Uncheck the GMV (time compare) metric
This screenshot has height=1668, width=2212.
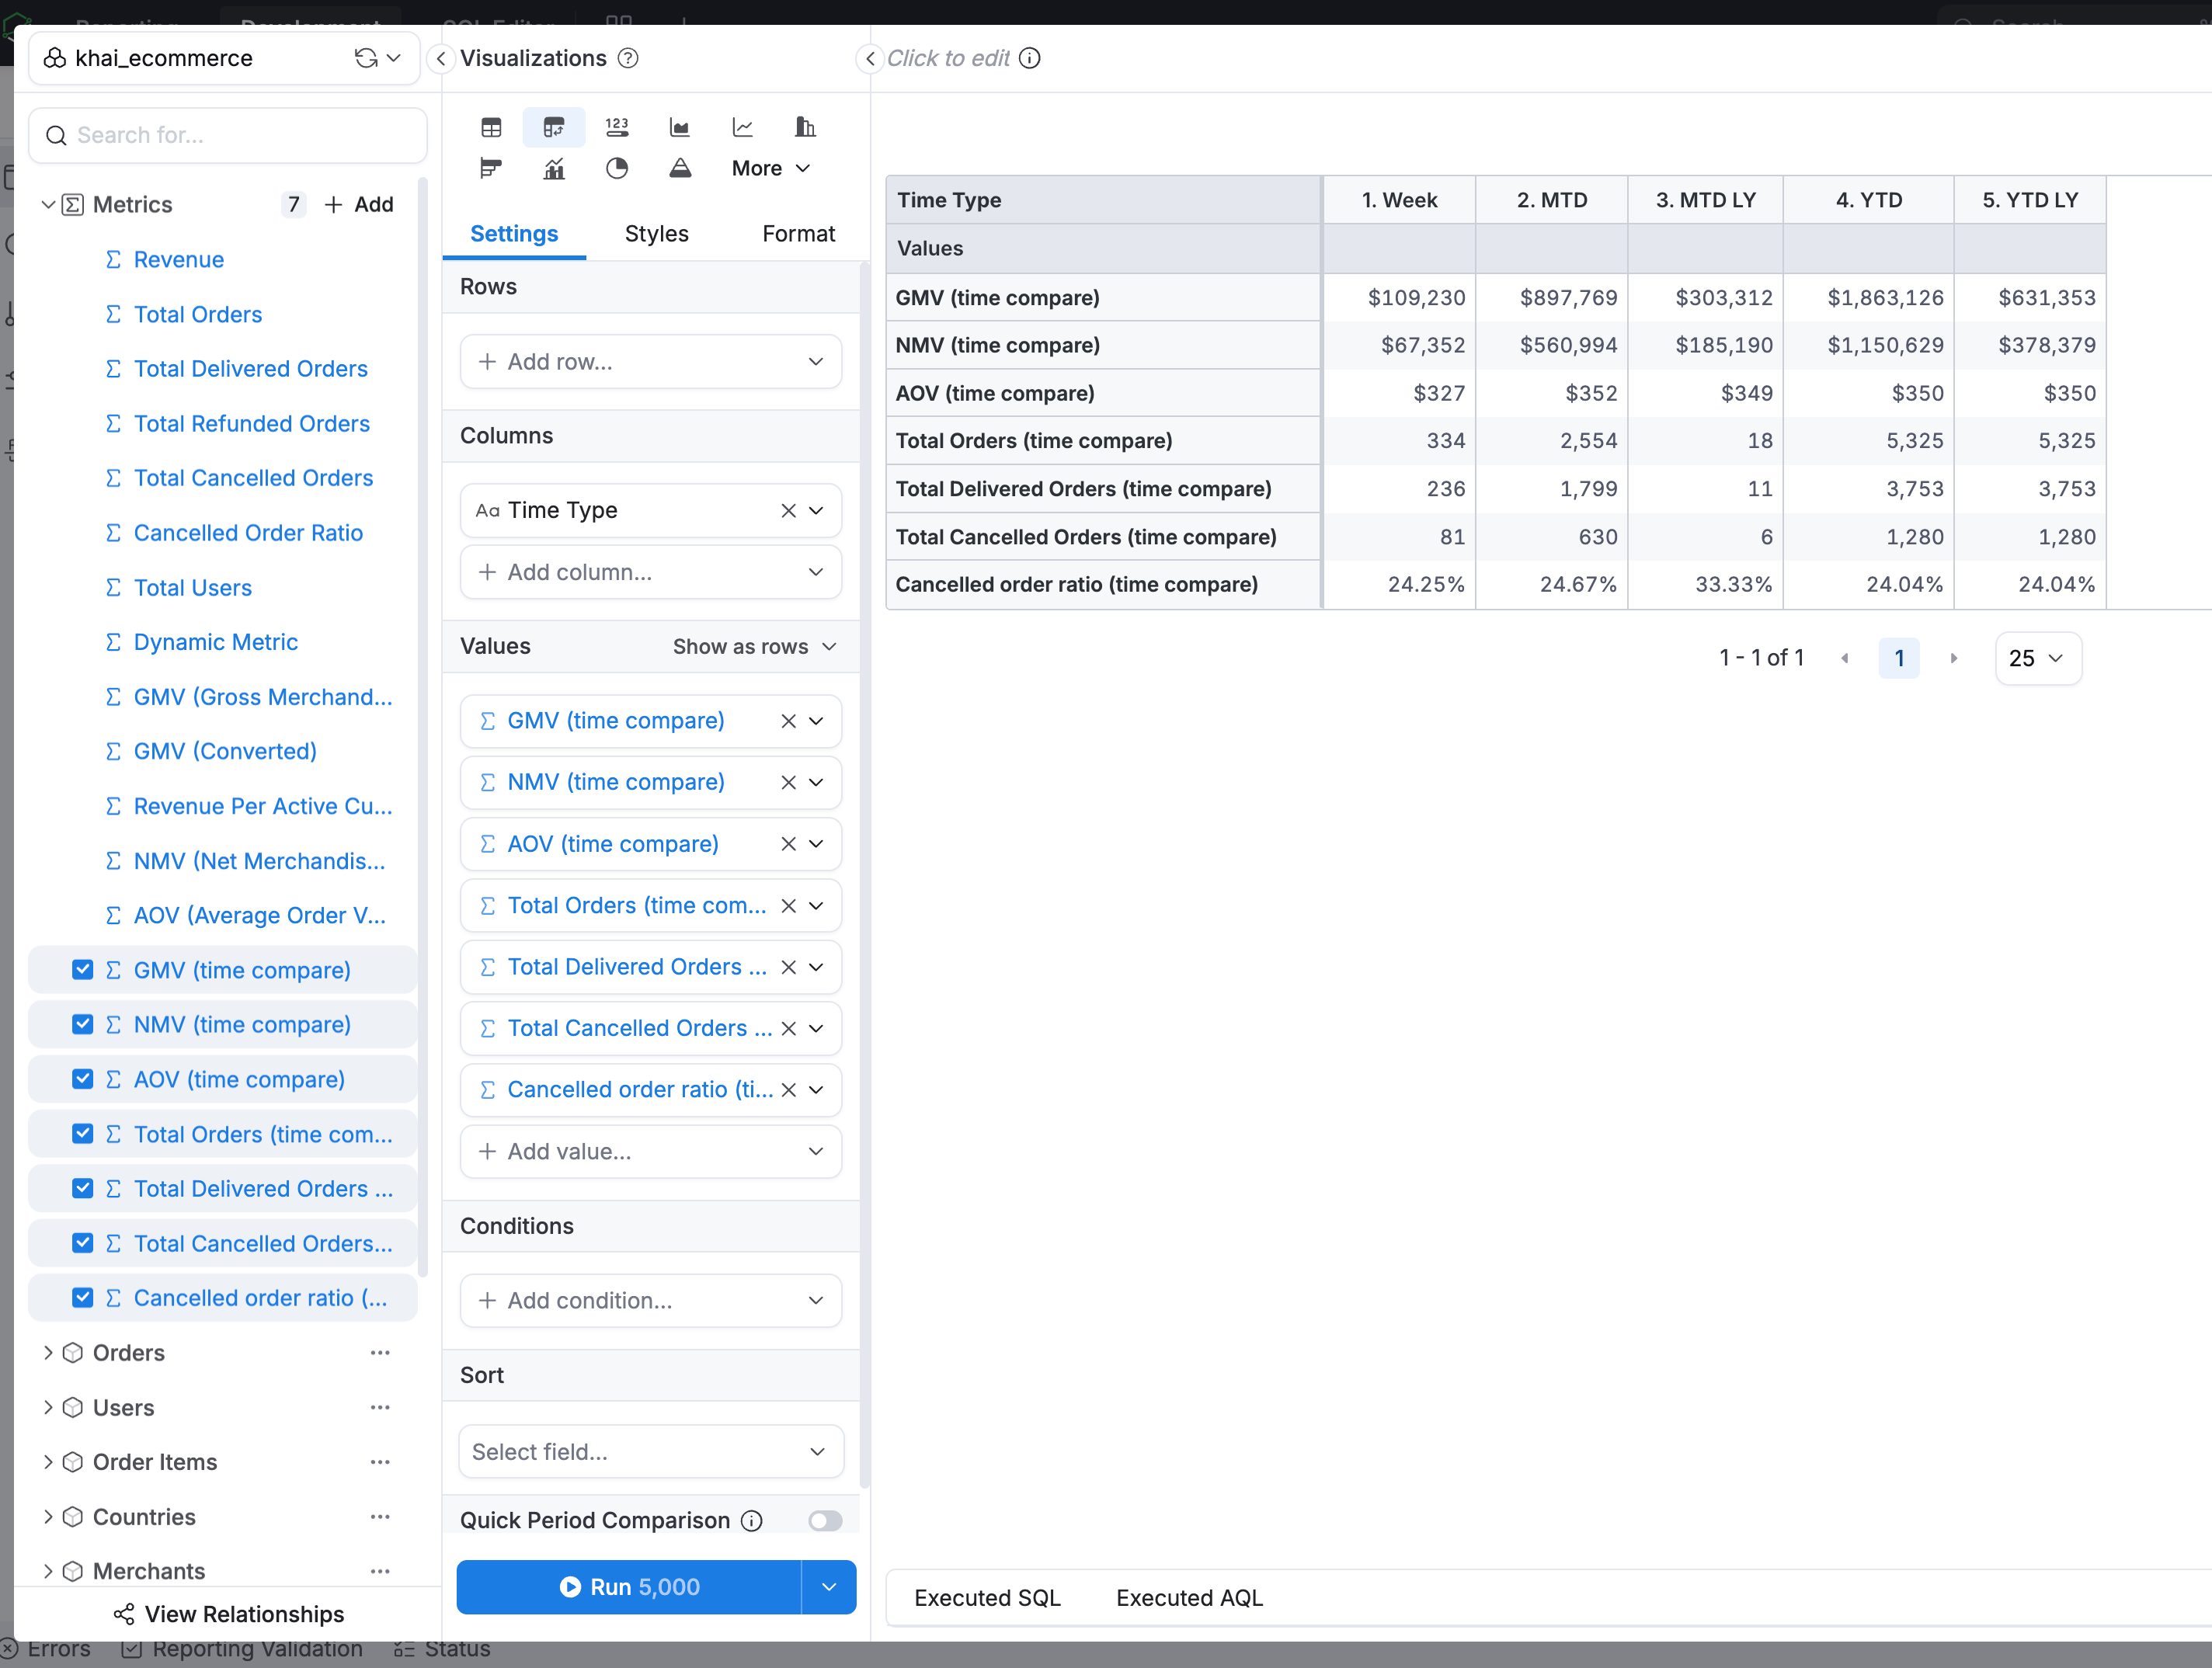(83, 969)
